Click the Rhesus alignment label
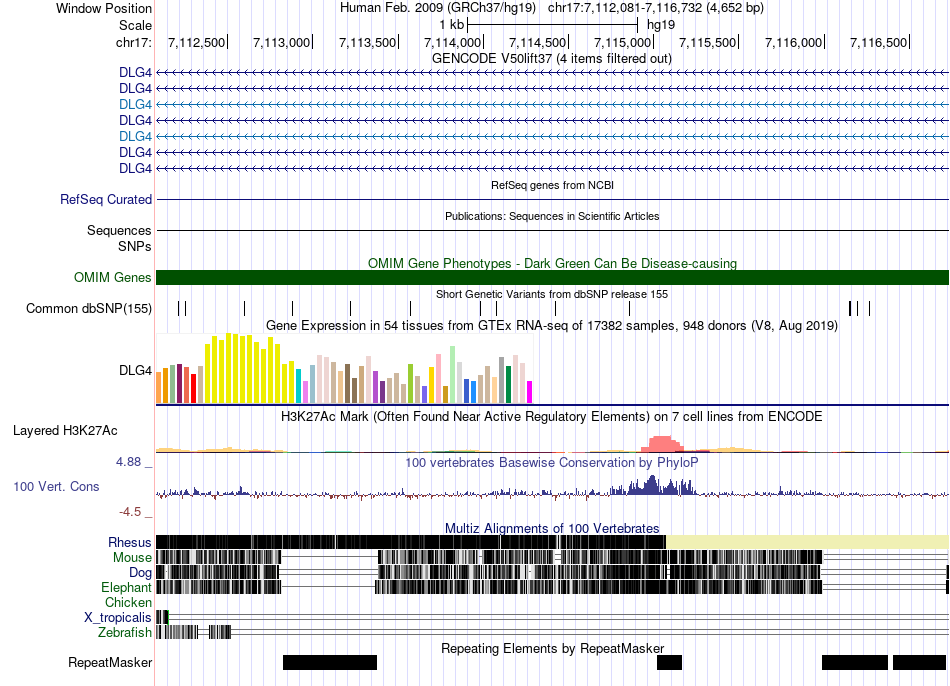 click(x=130, y=542)
